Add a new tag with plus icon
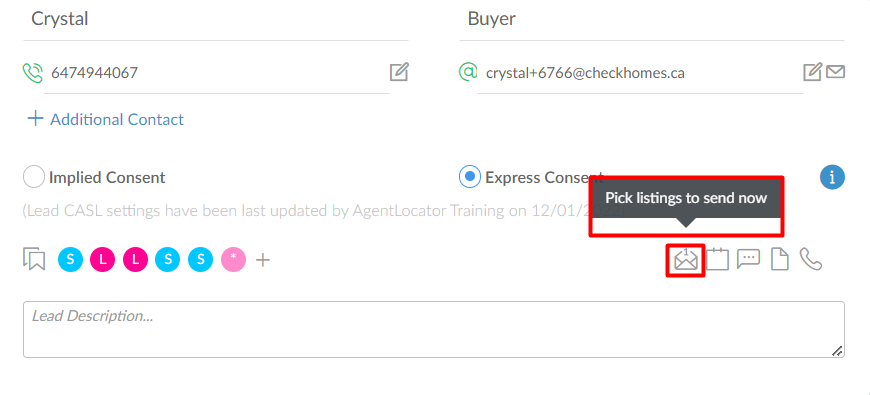The height and width of the screenshot is (395, 870). point(262,259)
